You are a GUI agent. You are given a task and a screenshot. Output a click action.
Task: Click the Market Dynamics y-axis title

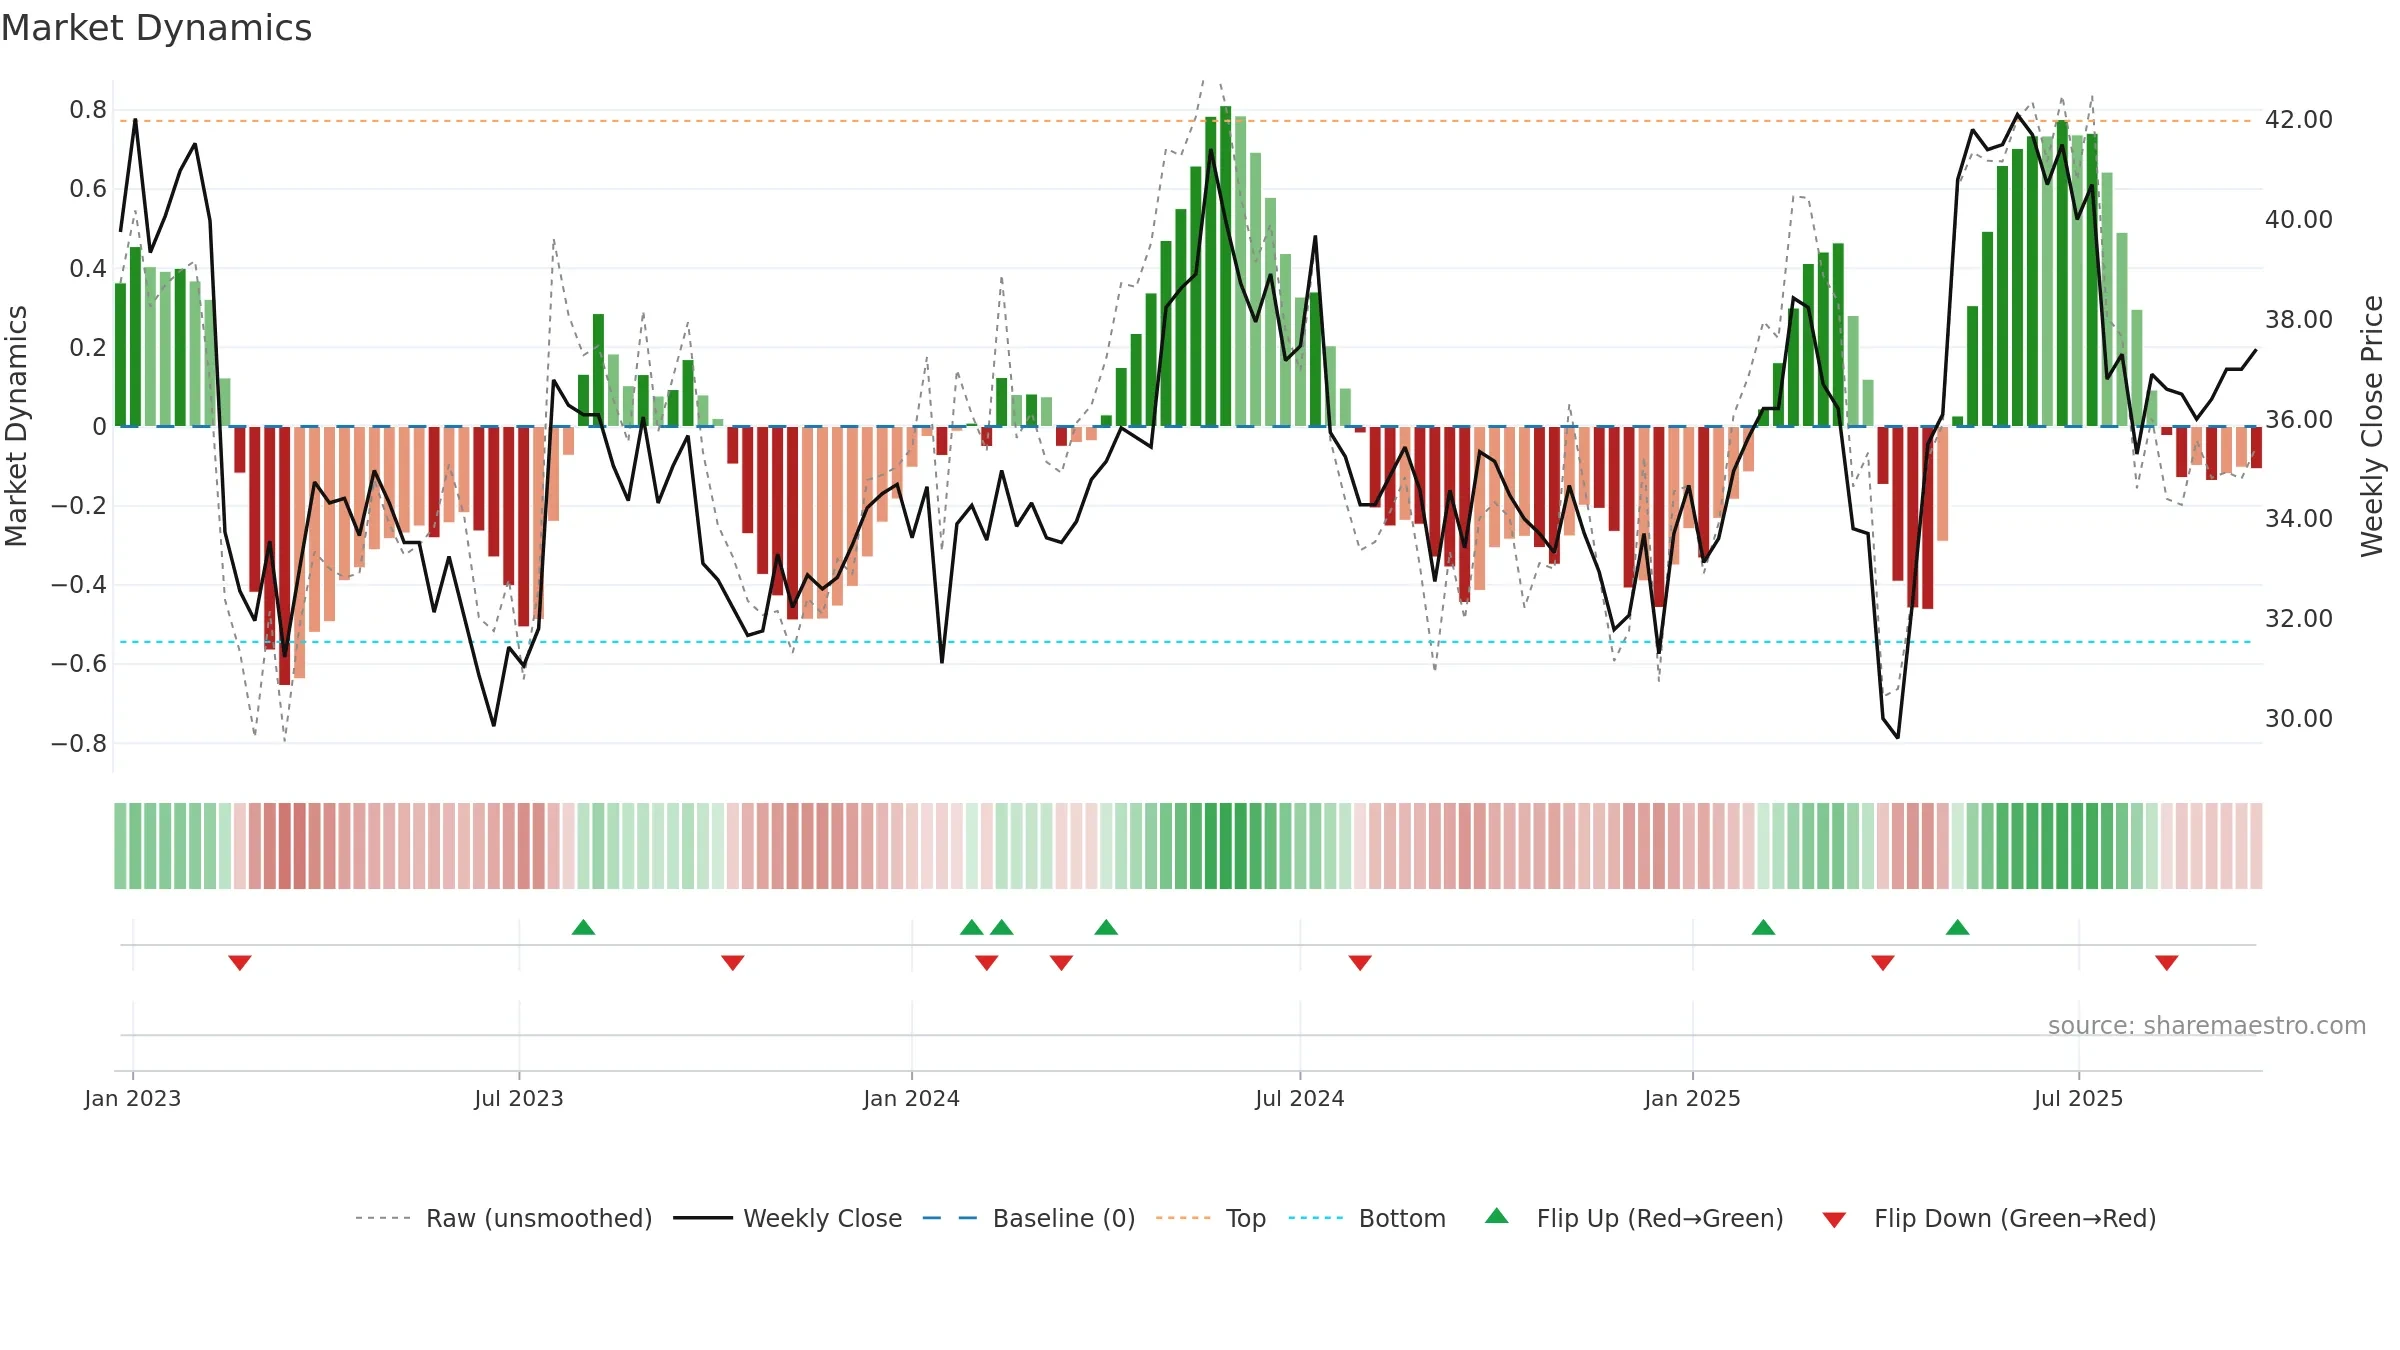[16, 426]
